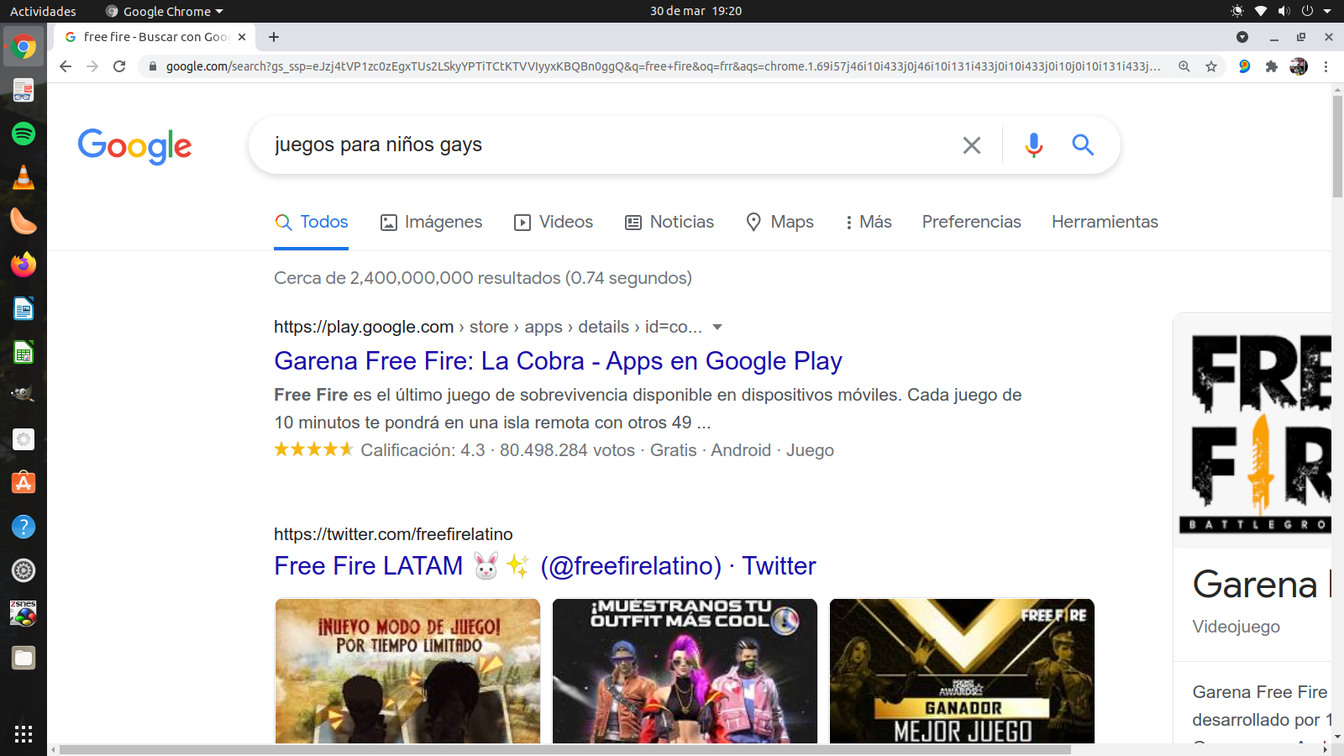This screenshot has width=1344, height=756.
Task: Open the Extensions puzzle-piece menu
Action: [x=1272, y=66]
